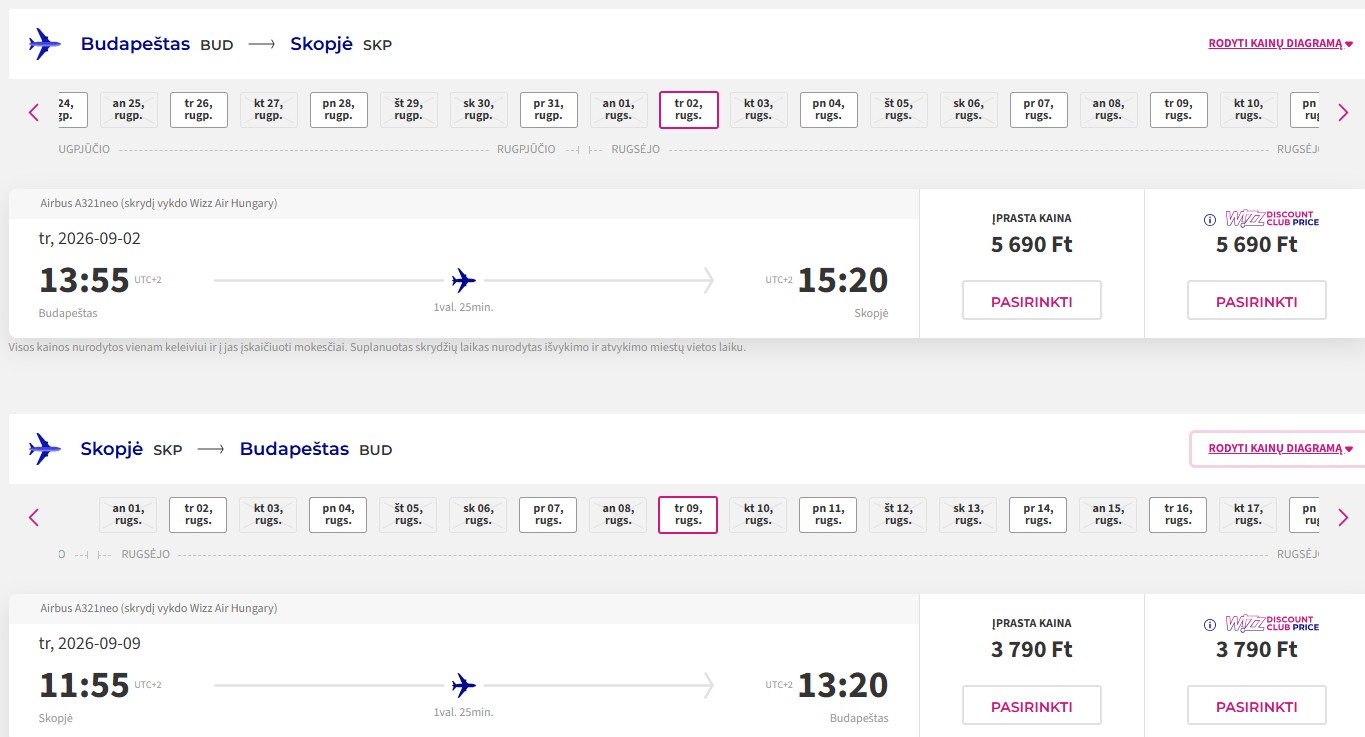
Task: Pick return date tr 02, rugs.
Action: (x=198, y=515)
